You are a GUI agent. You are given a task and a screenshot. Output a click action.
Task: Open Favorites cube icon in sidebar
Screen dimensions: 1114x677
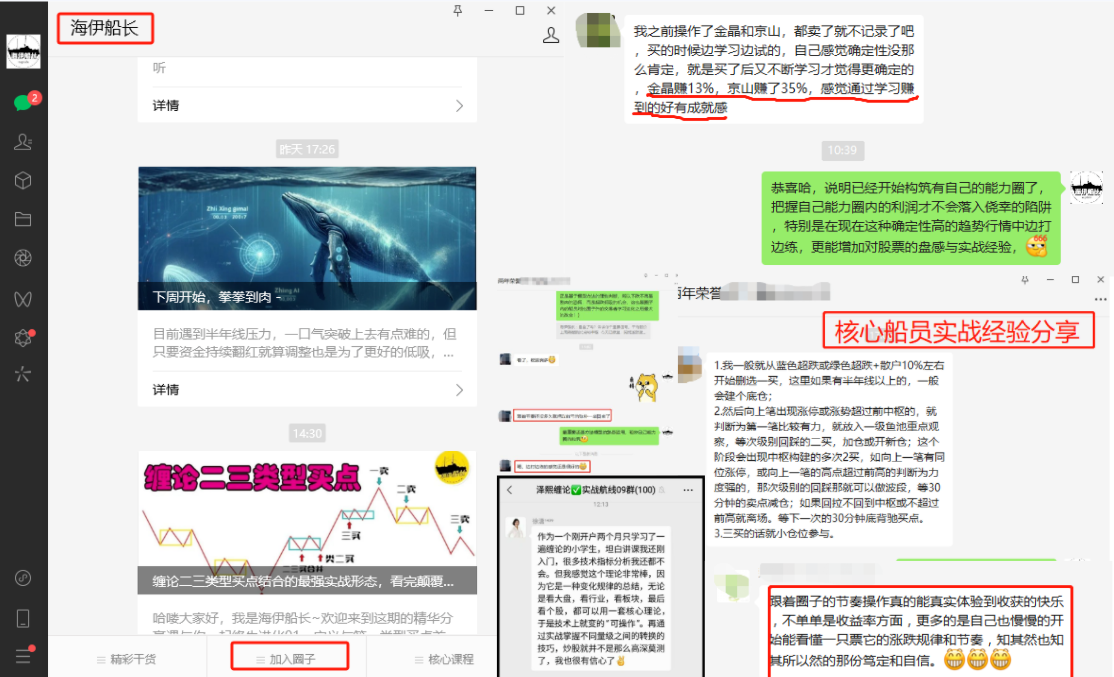23,181
